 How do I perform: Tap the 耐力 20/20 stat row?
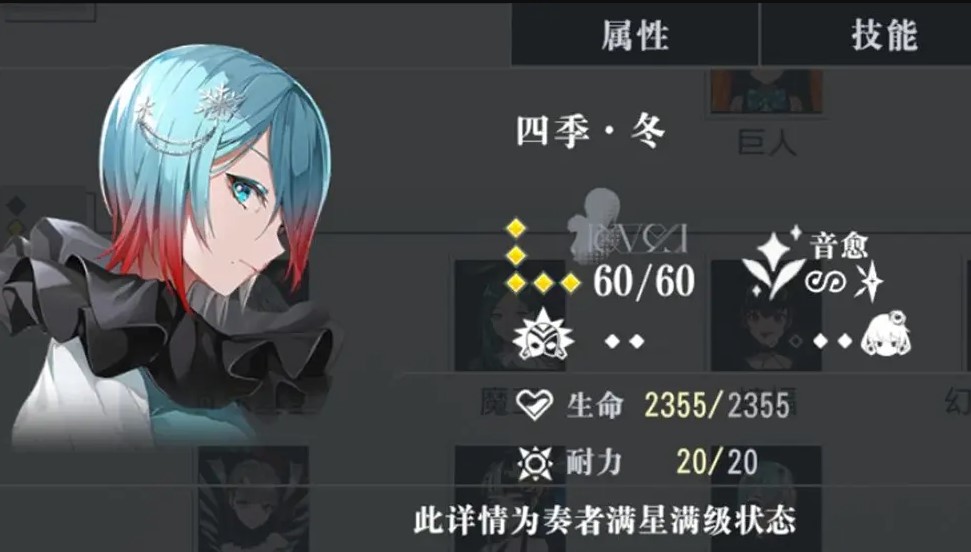tap(638, 463)
